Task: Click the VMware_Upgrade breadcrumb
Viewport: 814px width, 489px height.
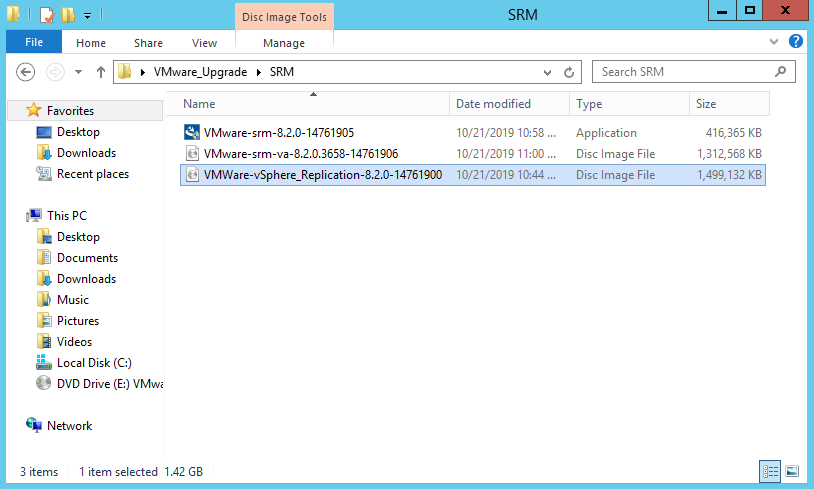Action: 200,72
